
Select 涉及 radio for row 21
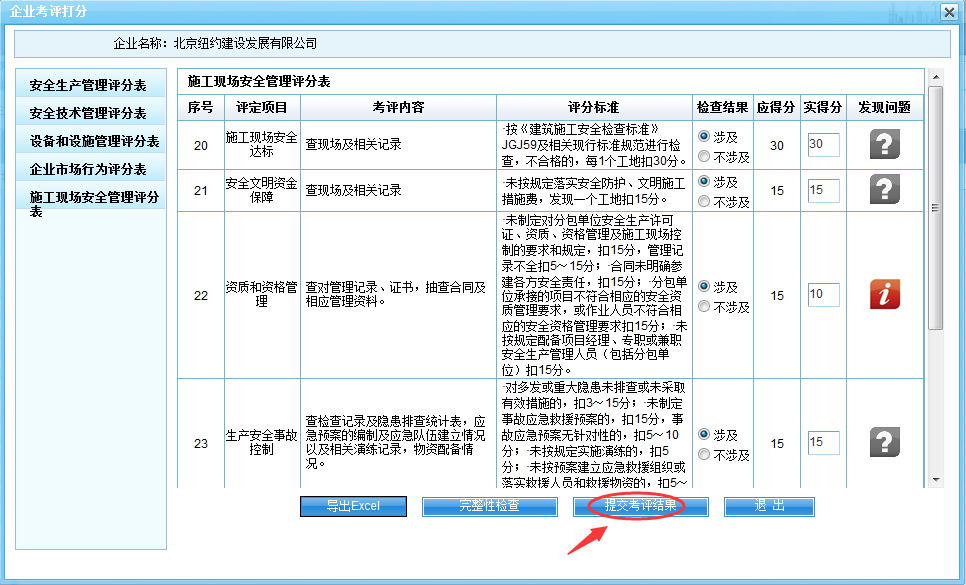click(x=704, y=182)
